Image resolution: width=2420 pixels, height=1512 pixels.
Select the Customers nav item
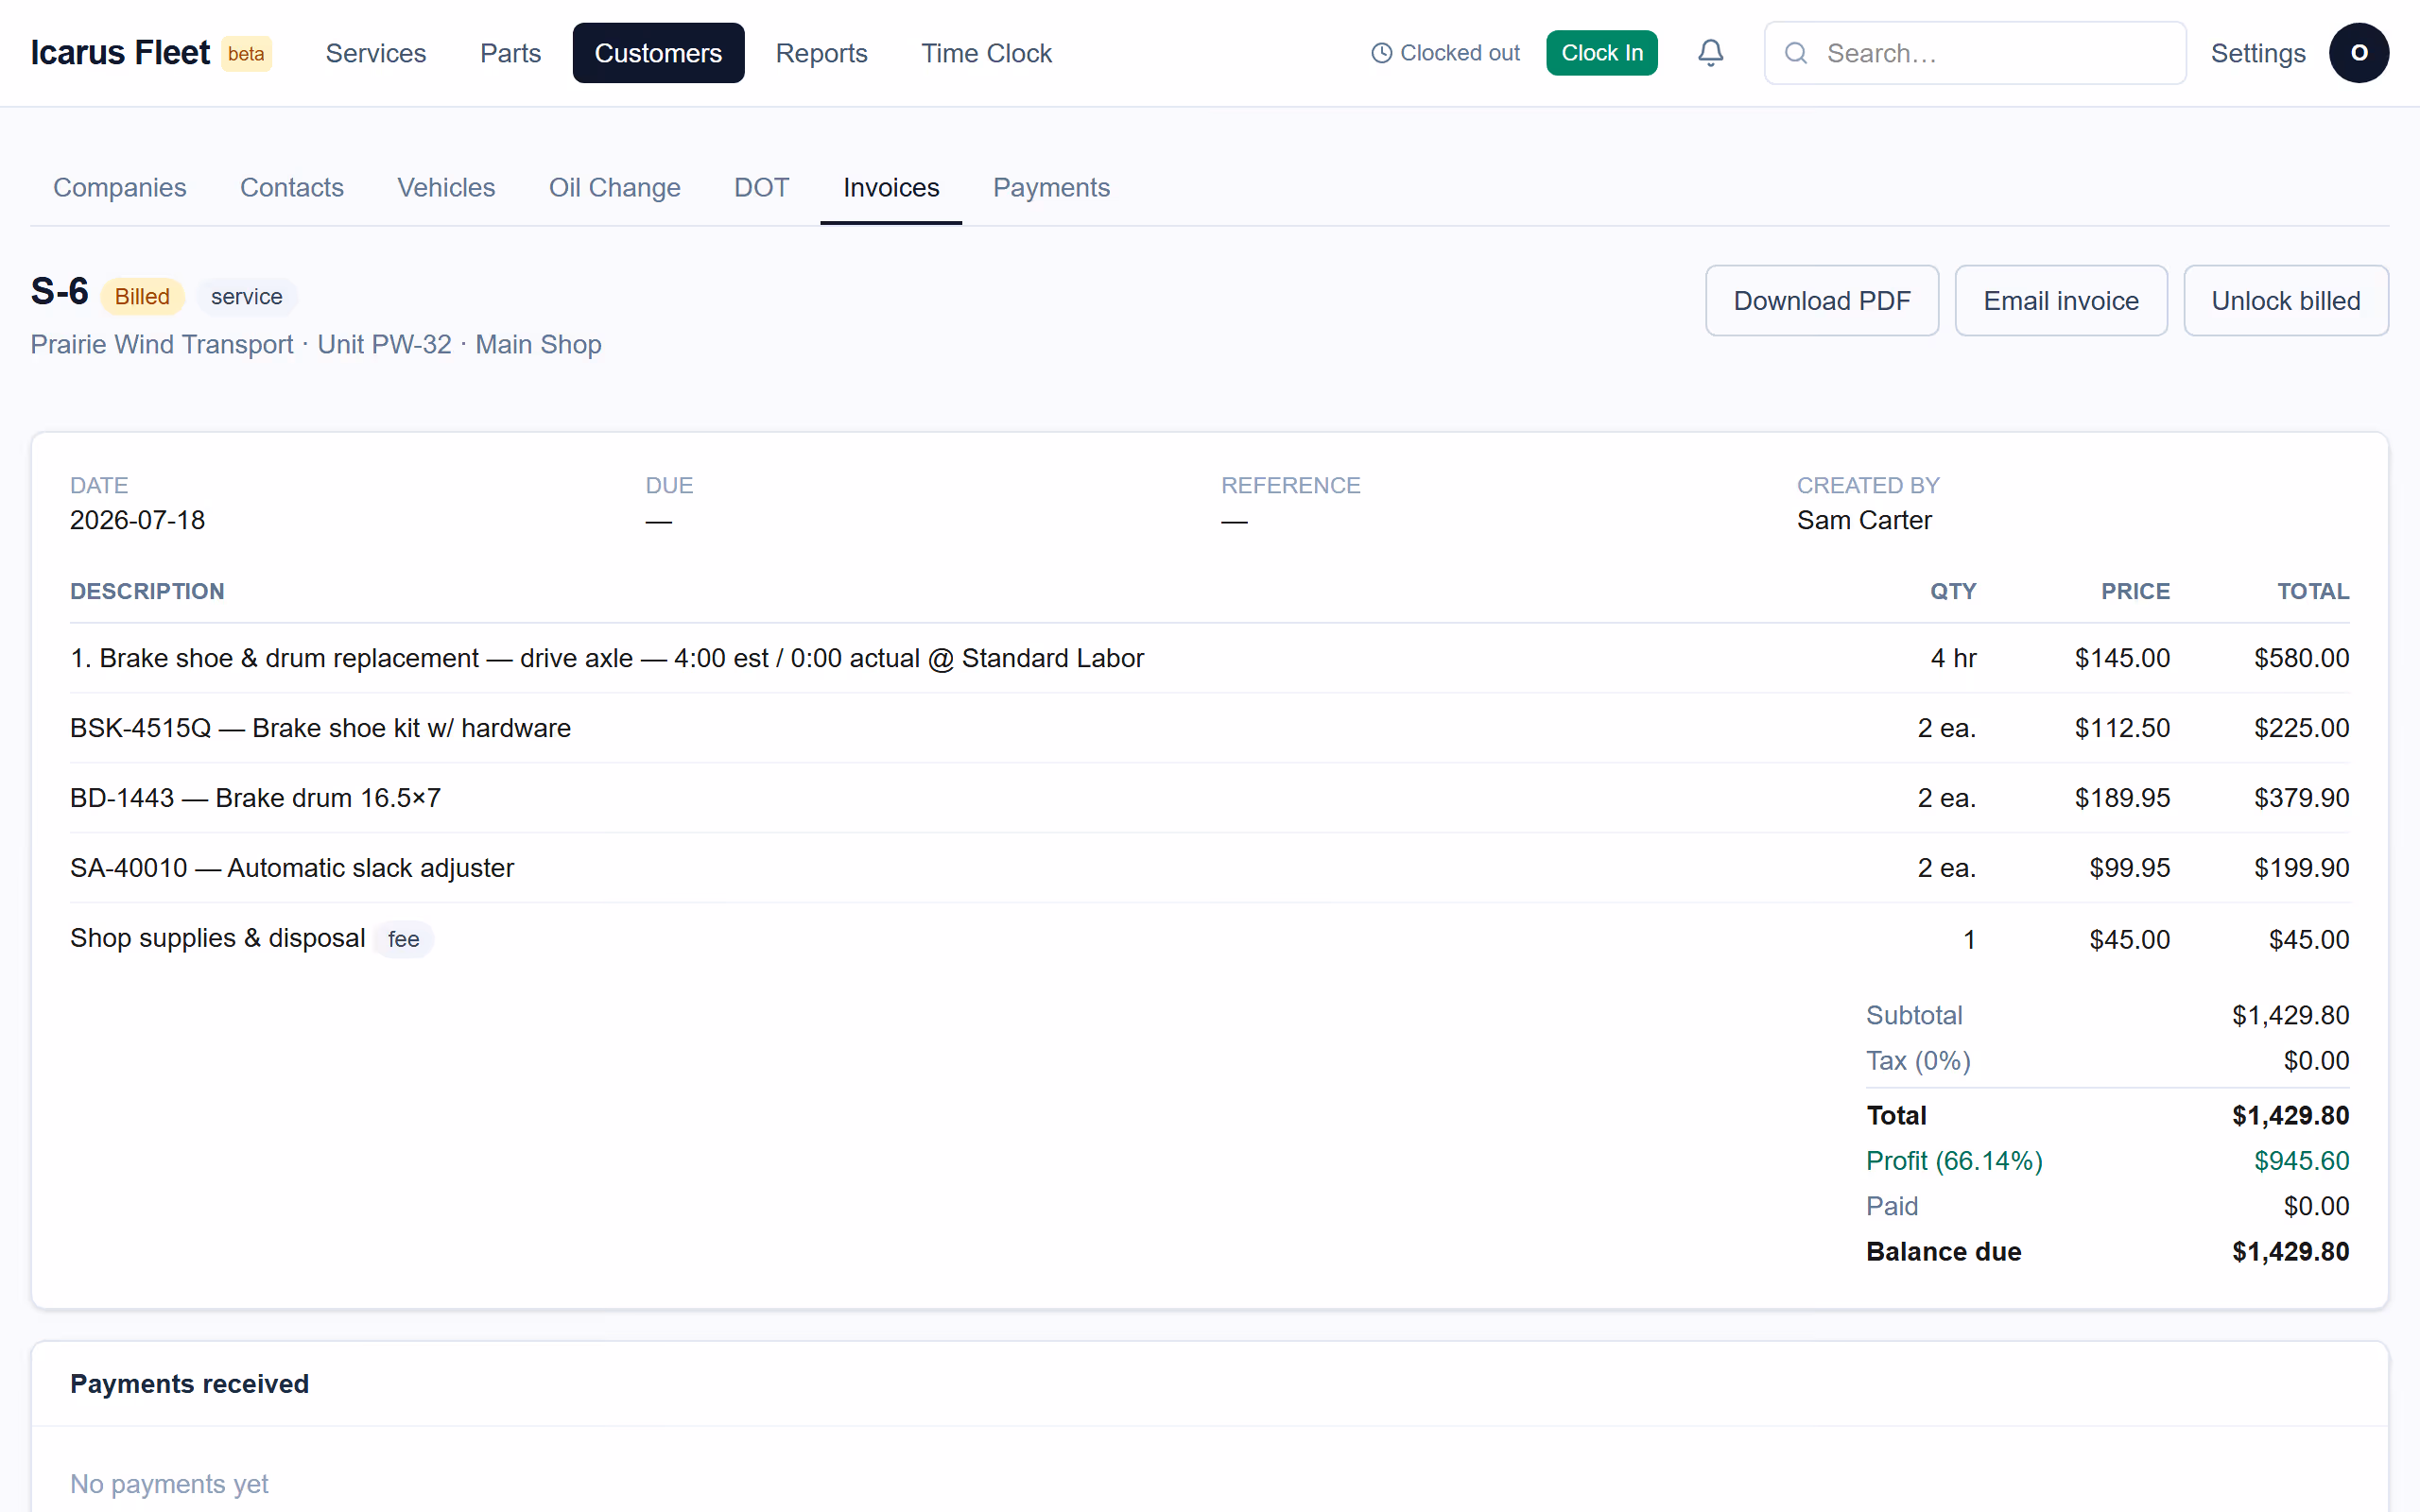tap(658, 53)
